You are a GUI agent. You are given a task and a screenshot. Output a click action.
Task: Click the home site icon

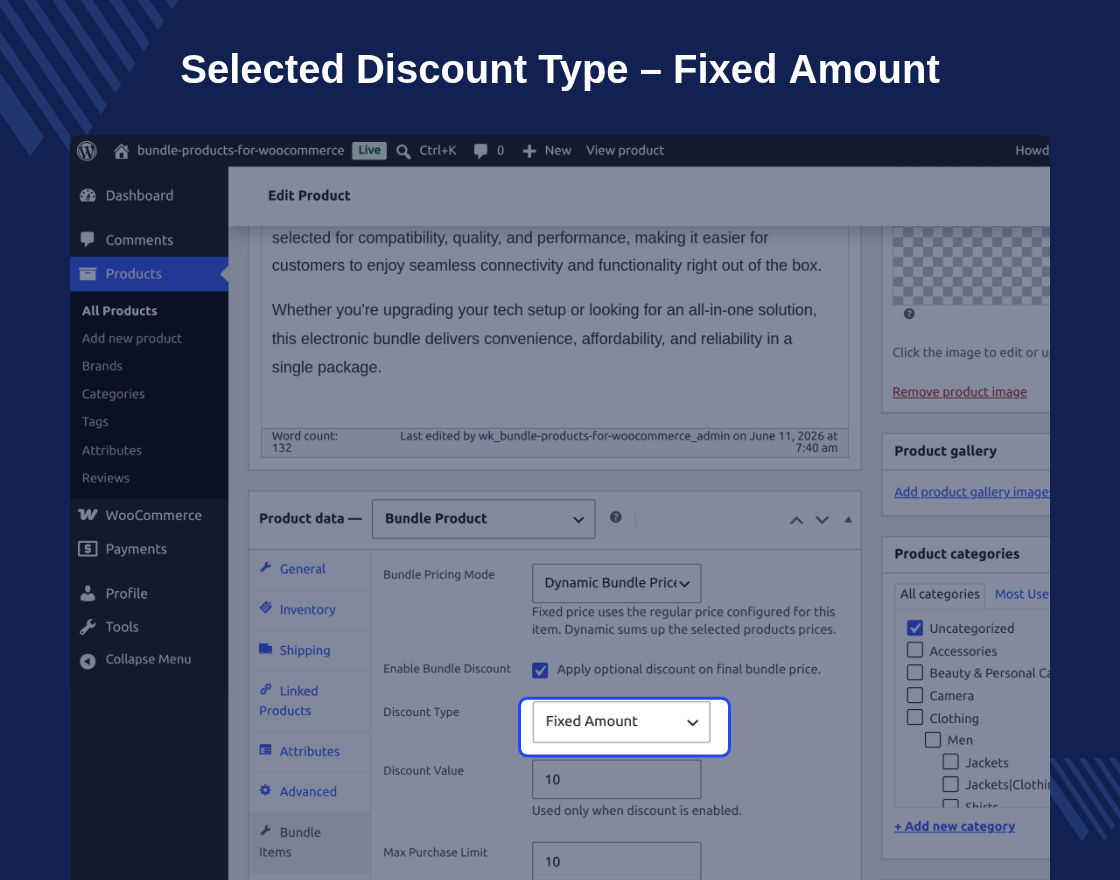[121, 151]
